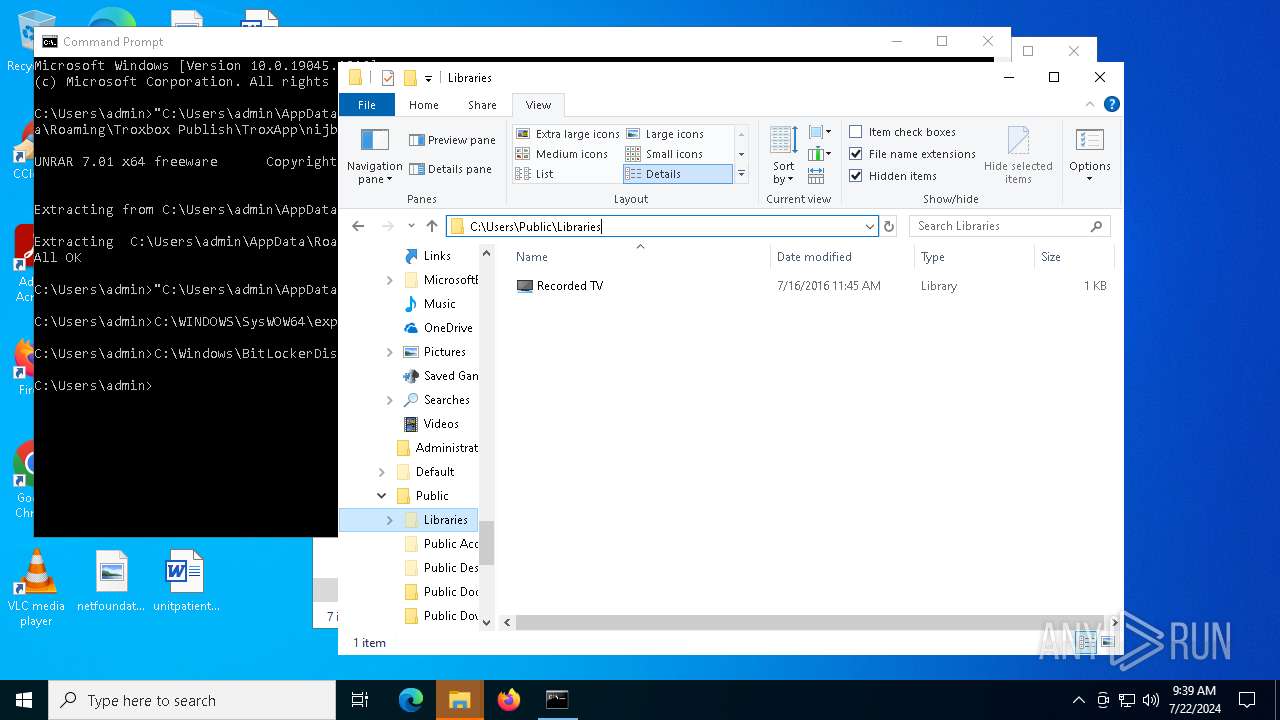Viewport: 1280px width, 720px height.
Task: Open the Windows Start menu
Action: [x=24, y=700]
